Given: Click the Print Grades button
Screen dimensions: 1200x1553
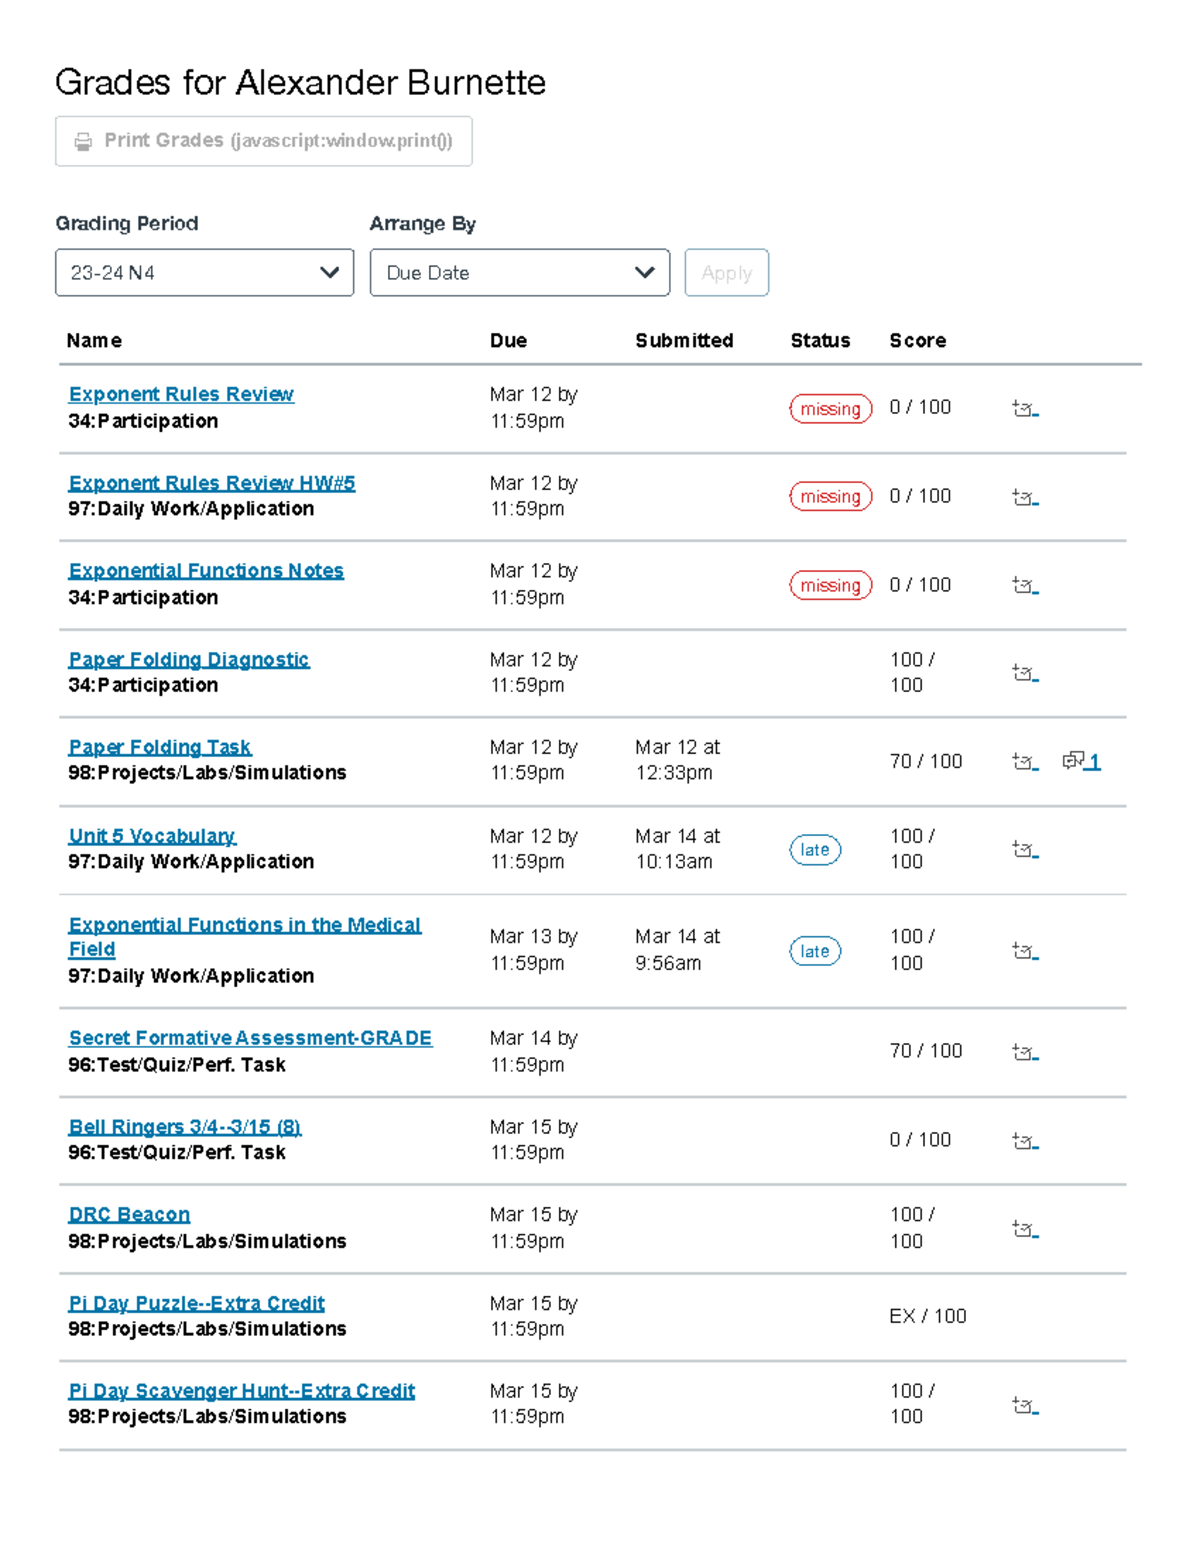Looking at the screenshot, I should (x=264, y=141).
